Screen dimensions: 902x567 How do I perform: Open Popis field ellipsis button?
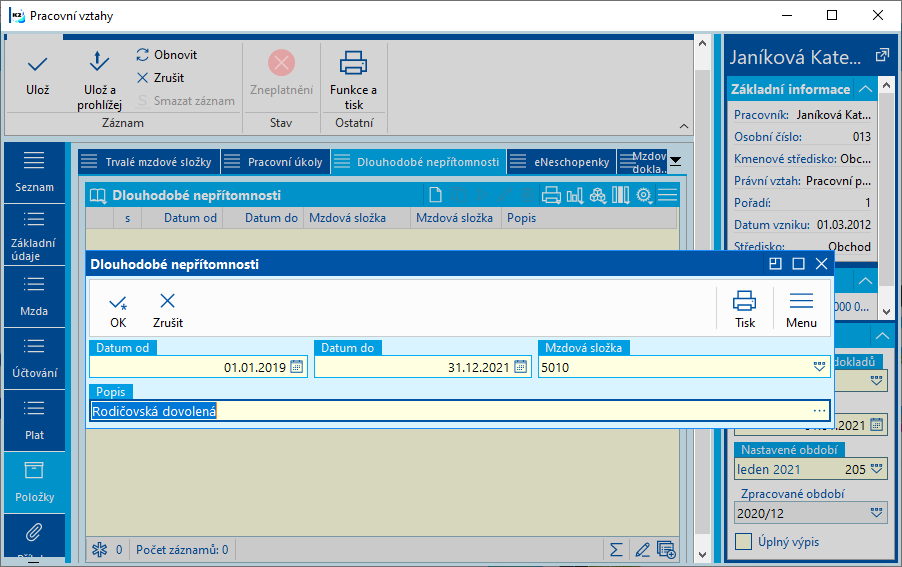[820, 411]
